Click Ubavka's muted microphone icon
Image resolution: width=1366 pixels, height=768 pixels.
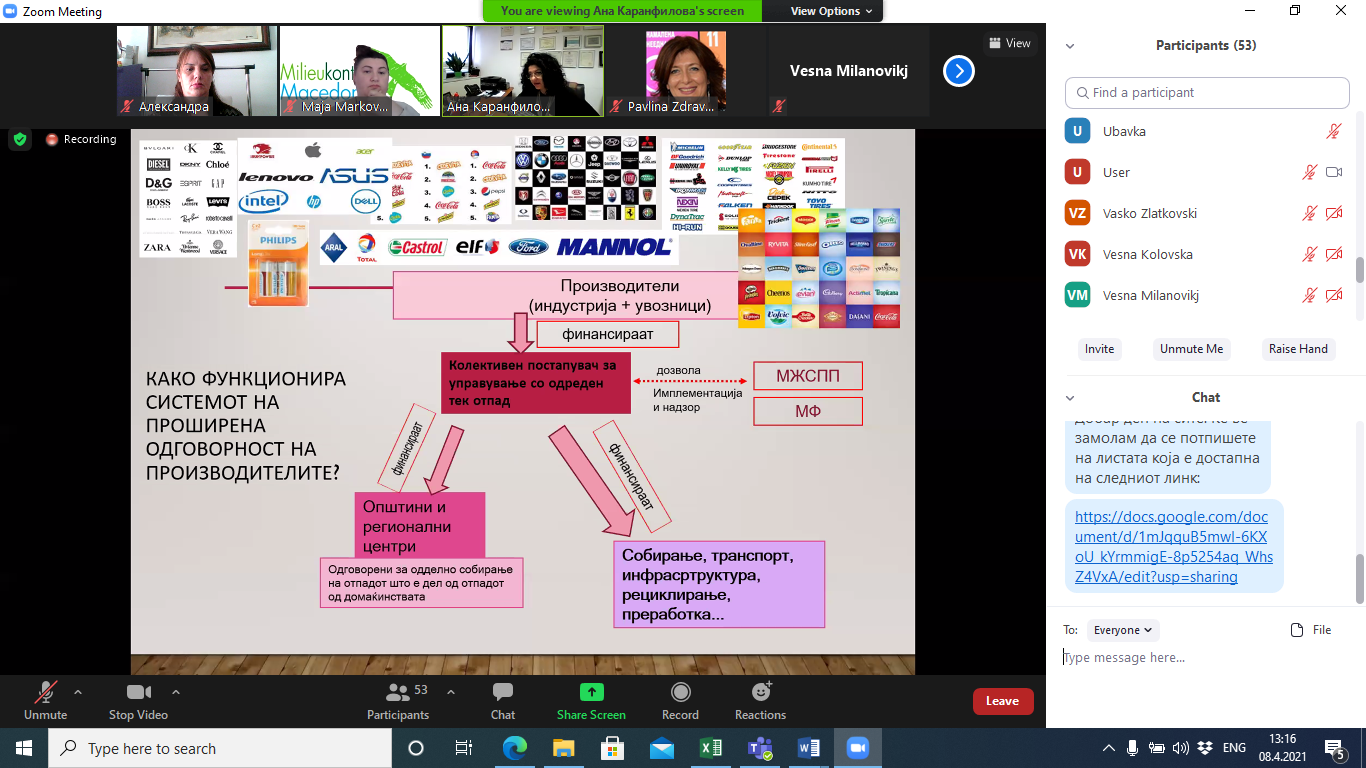(1333, 131)
